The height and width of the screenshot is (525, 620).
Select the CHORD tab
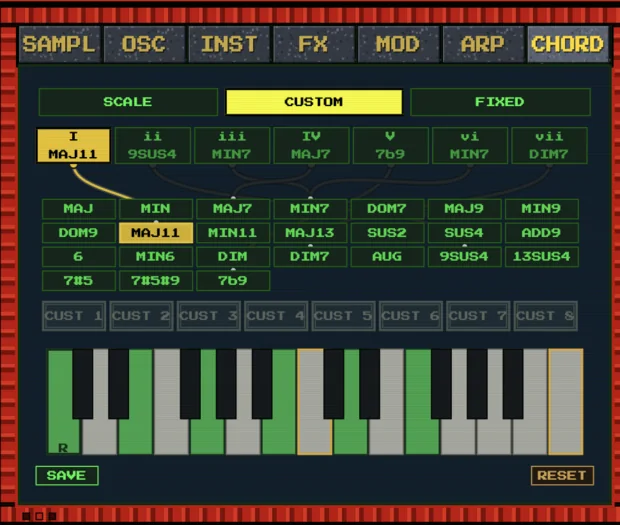point(568,44)
